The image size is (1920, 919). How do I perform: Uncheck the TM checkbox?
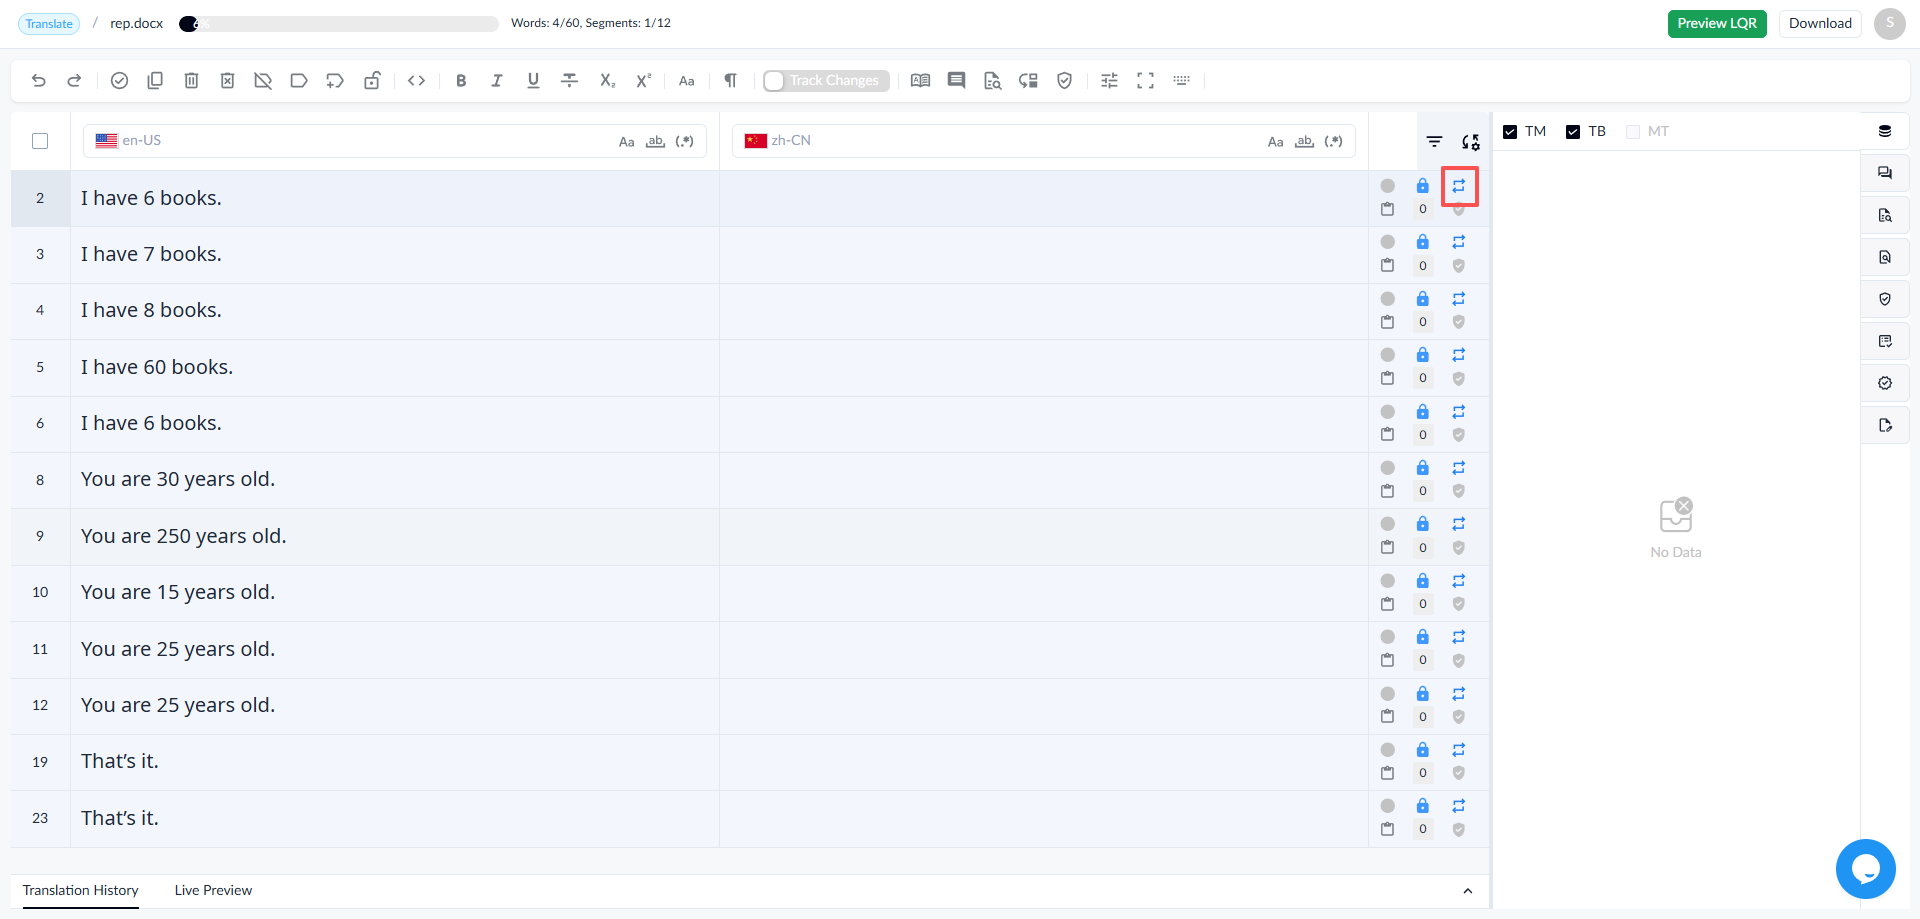click(x=1510, y=132)
